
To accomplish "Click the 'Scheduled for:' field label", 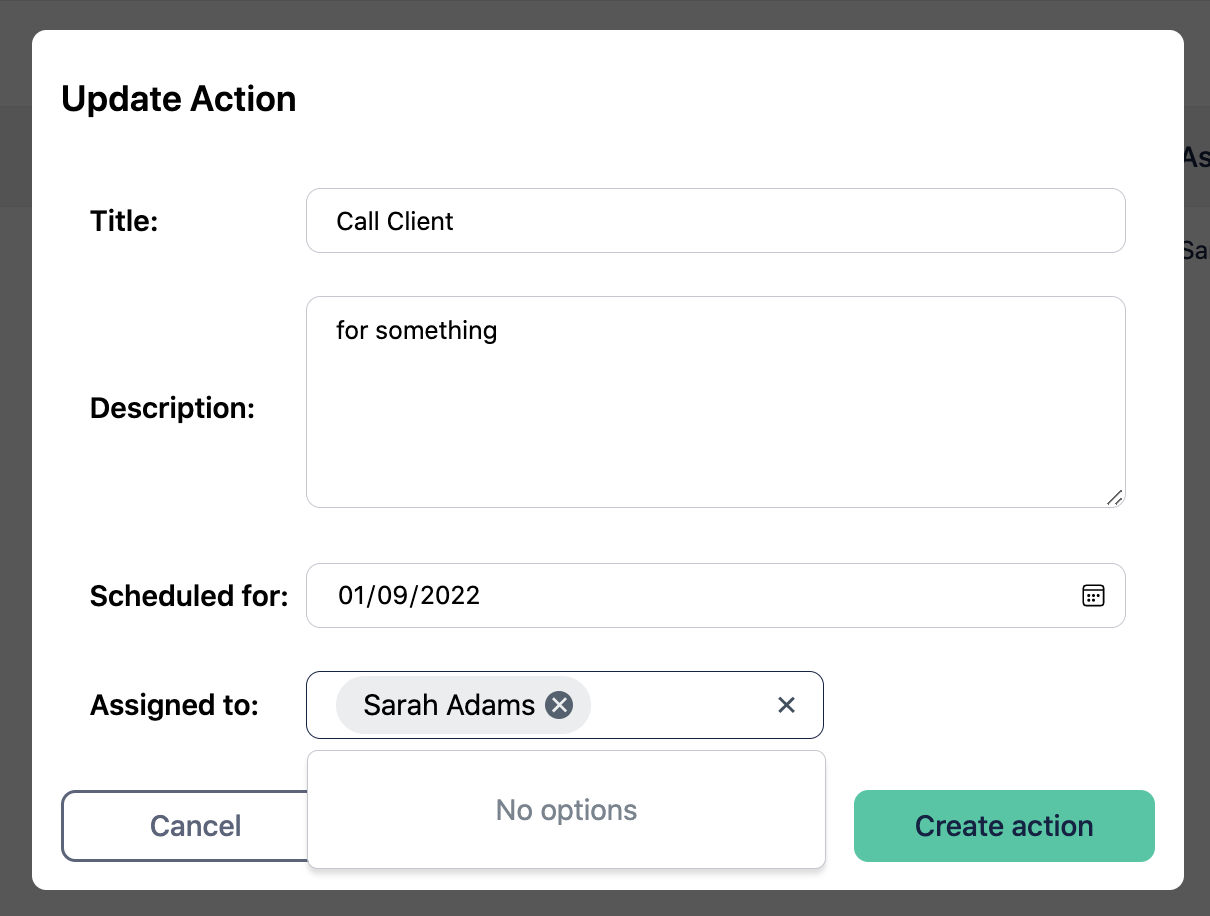I will pos(189,596).
